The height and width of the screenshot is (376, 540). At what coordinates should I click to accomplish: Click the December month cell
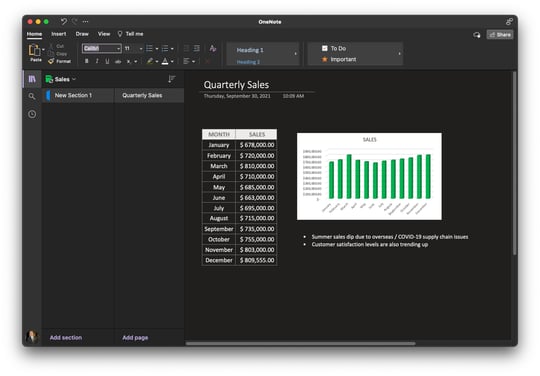(219, 260)
